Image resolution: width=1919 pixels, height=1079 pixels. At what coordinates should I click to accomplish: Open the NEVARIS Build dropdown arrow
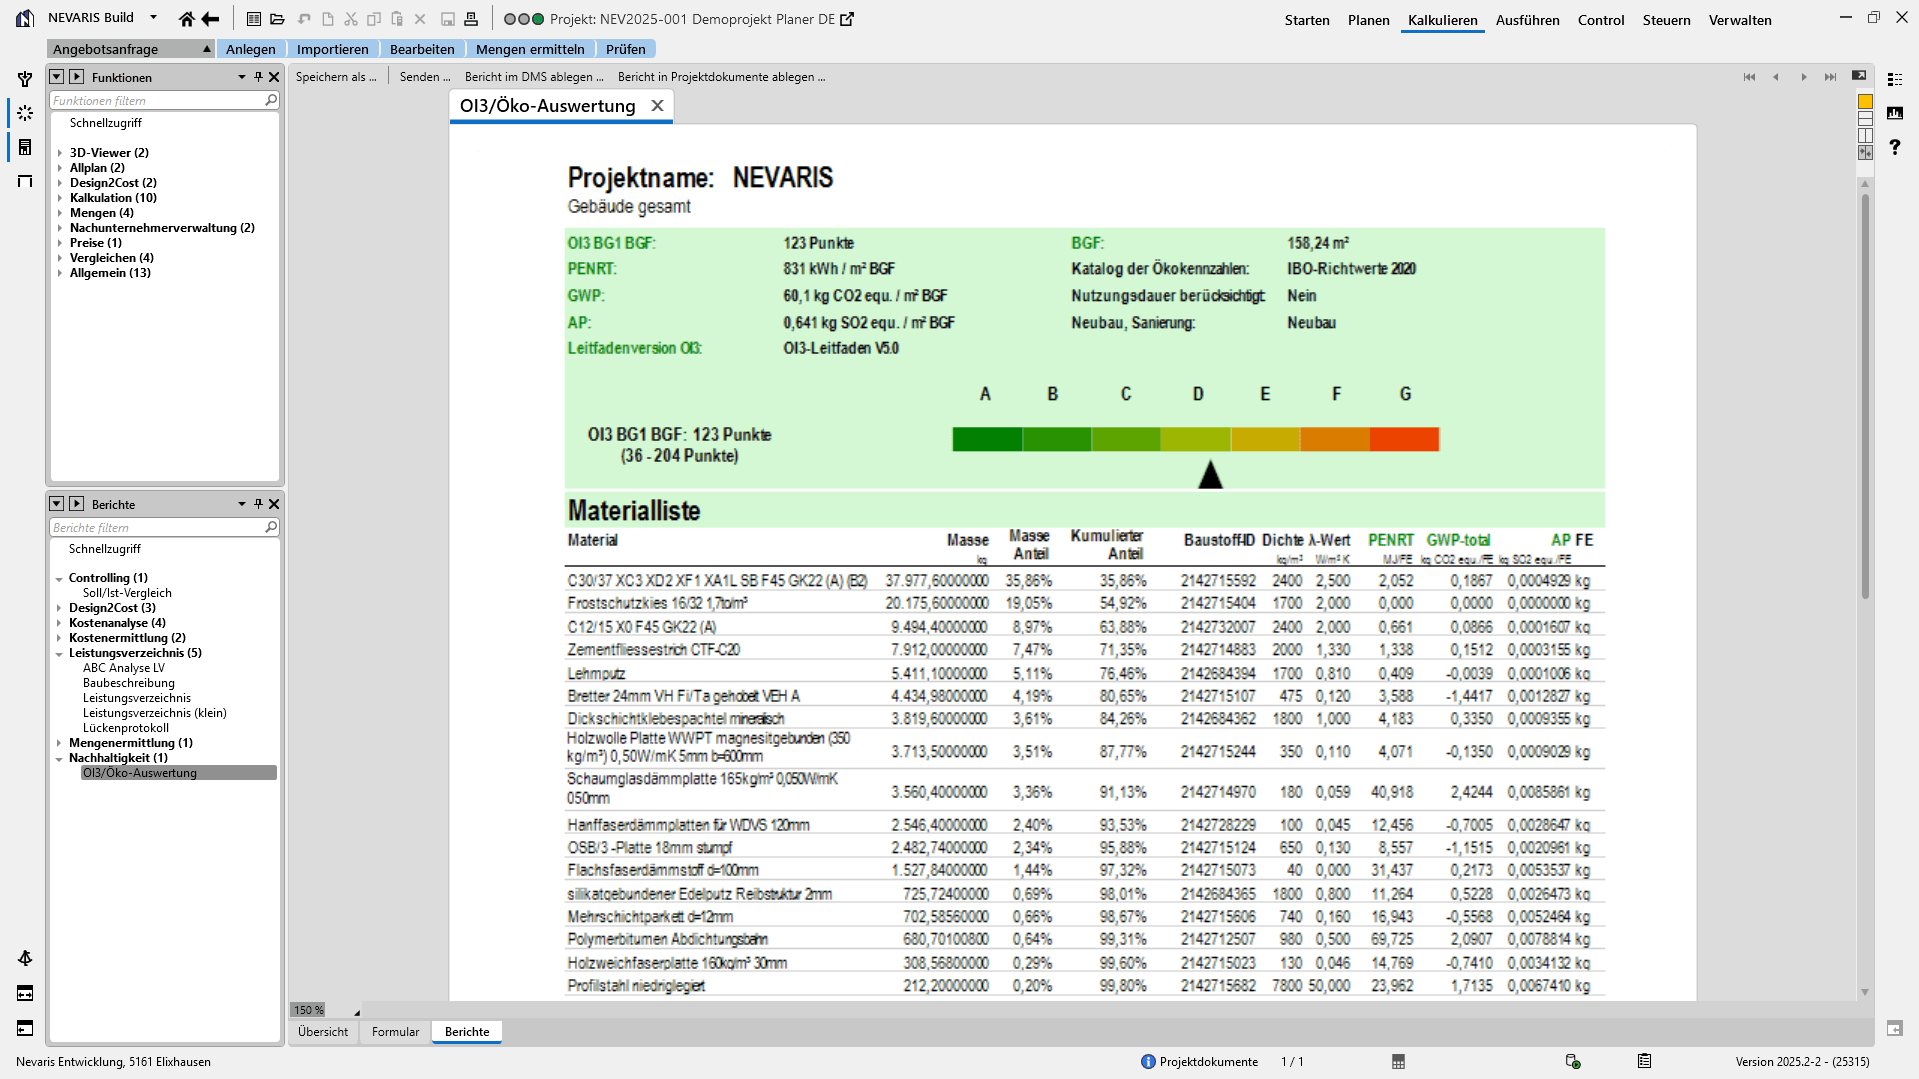153,17
